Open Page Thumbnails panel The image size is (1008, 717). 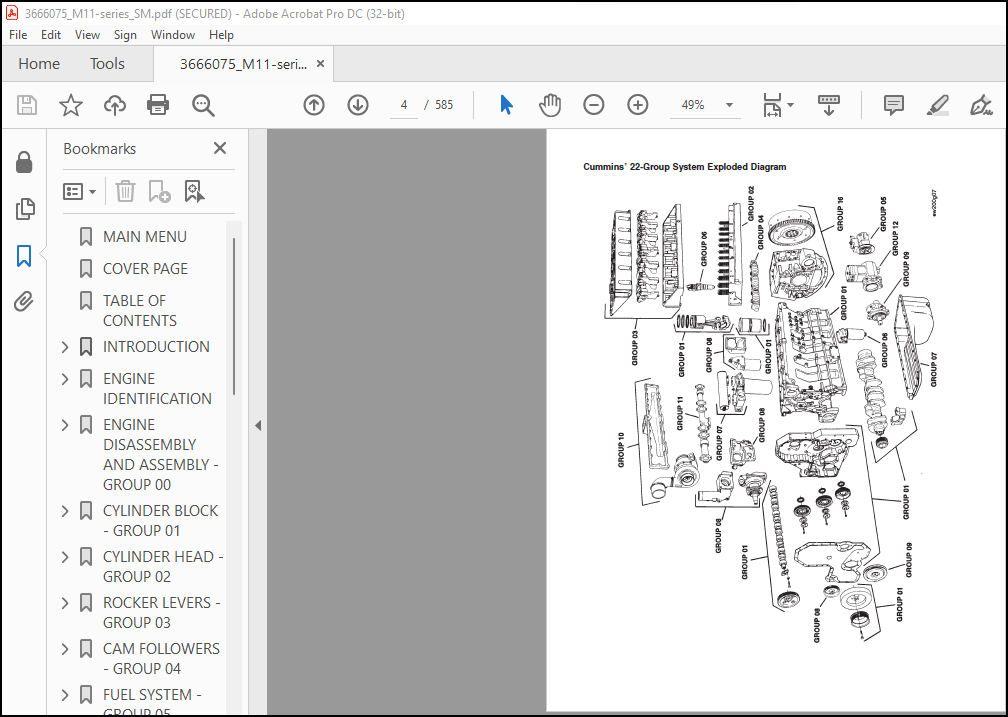(x=24, y=209)
